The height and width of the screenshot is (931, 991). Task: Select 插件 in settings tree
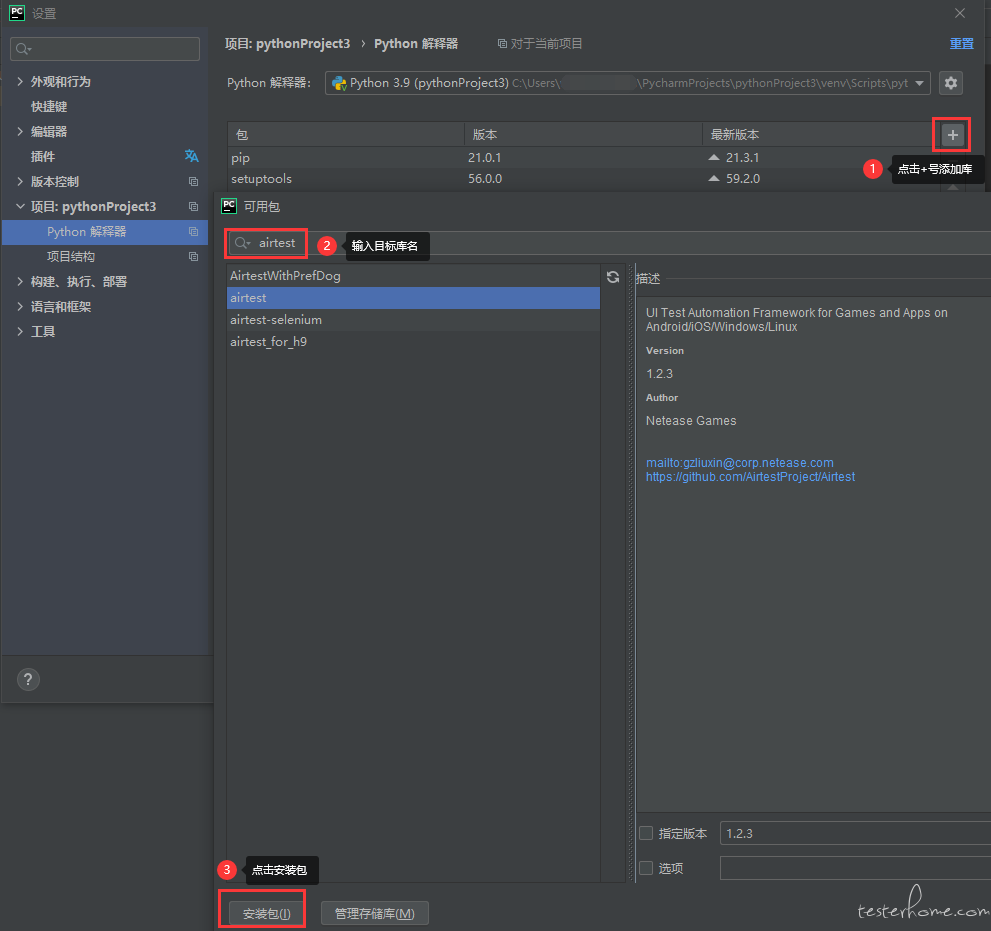(42, 156)
